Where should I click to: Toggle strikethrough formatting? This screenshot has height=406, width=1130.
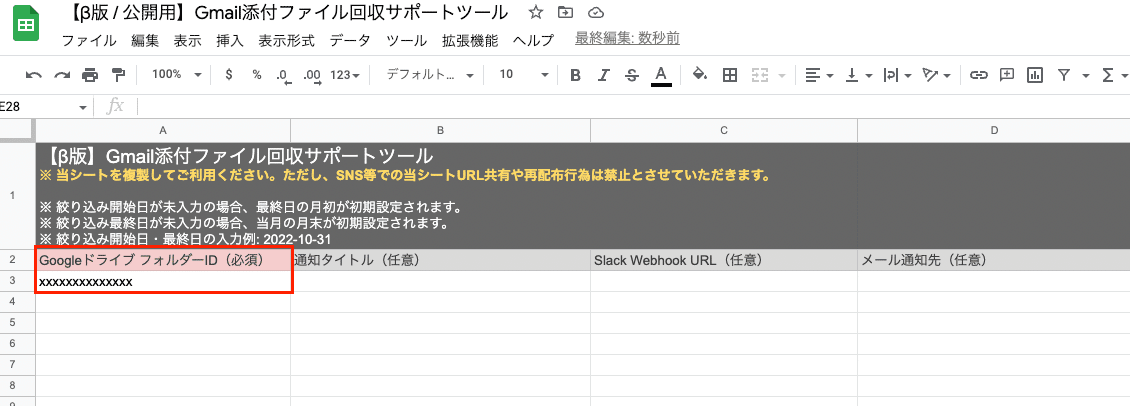click(632, 74)
